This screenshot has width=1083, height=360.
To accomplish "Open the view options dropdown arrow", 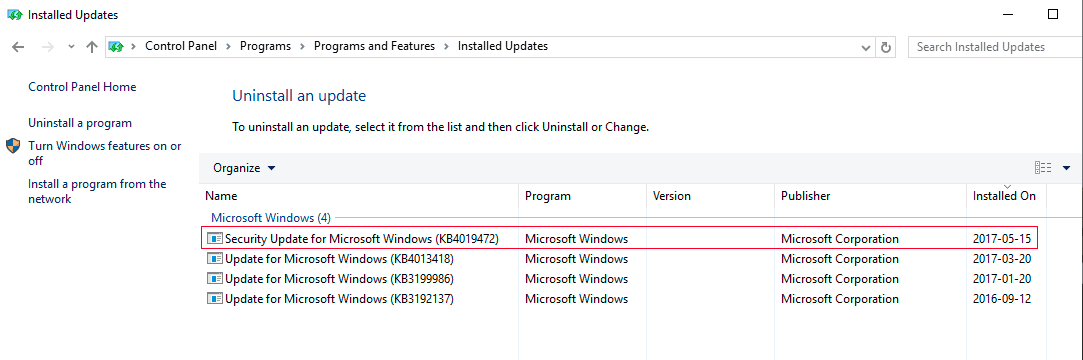I will 1066,168.
